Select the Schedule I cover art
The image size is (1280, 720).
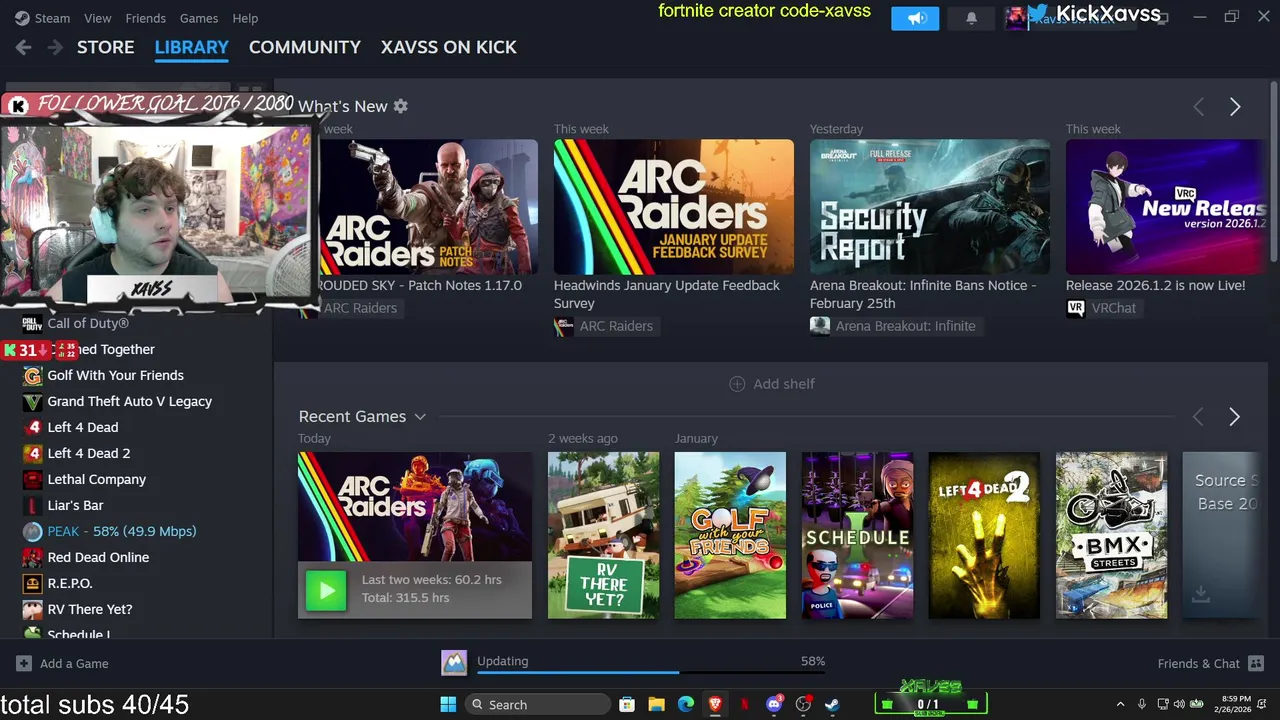pos(857,535)
